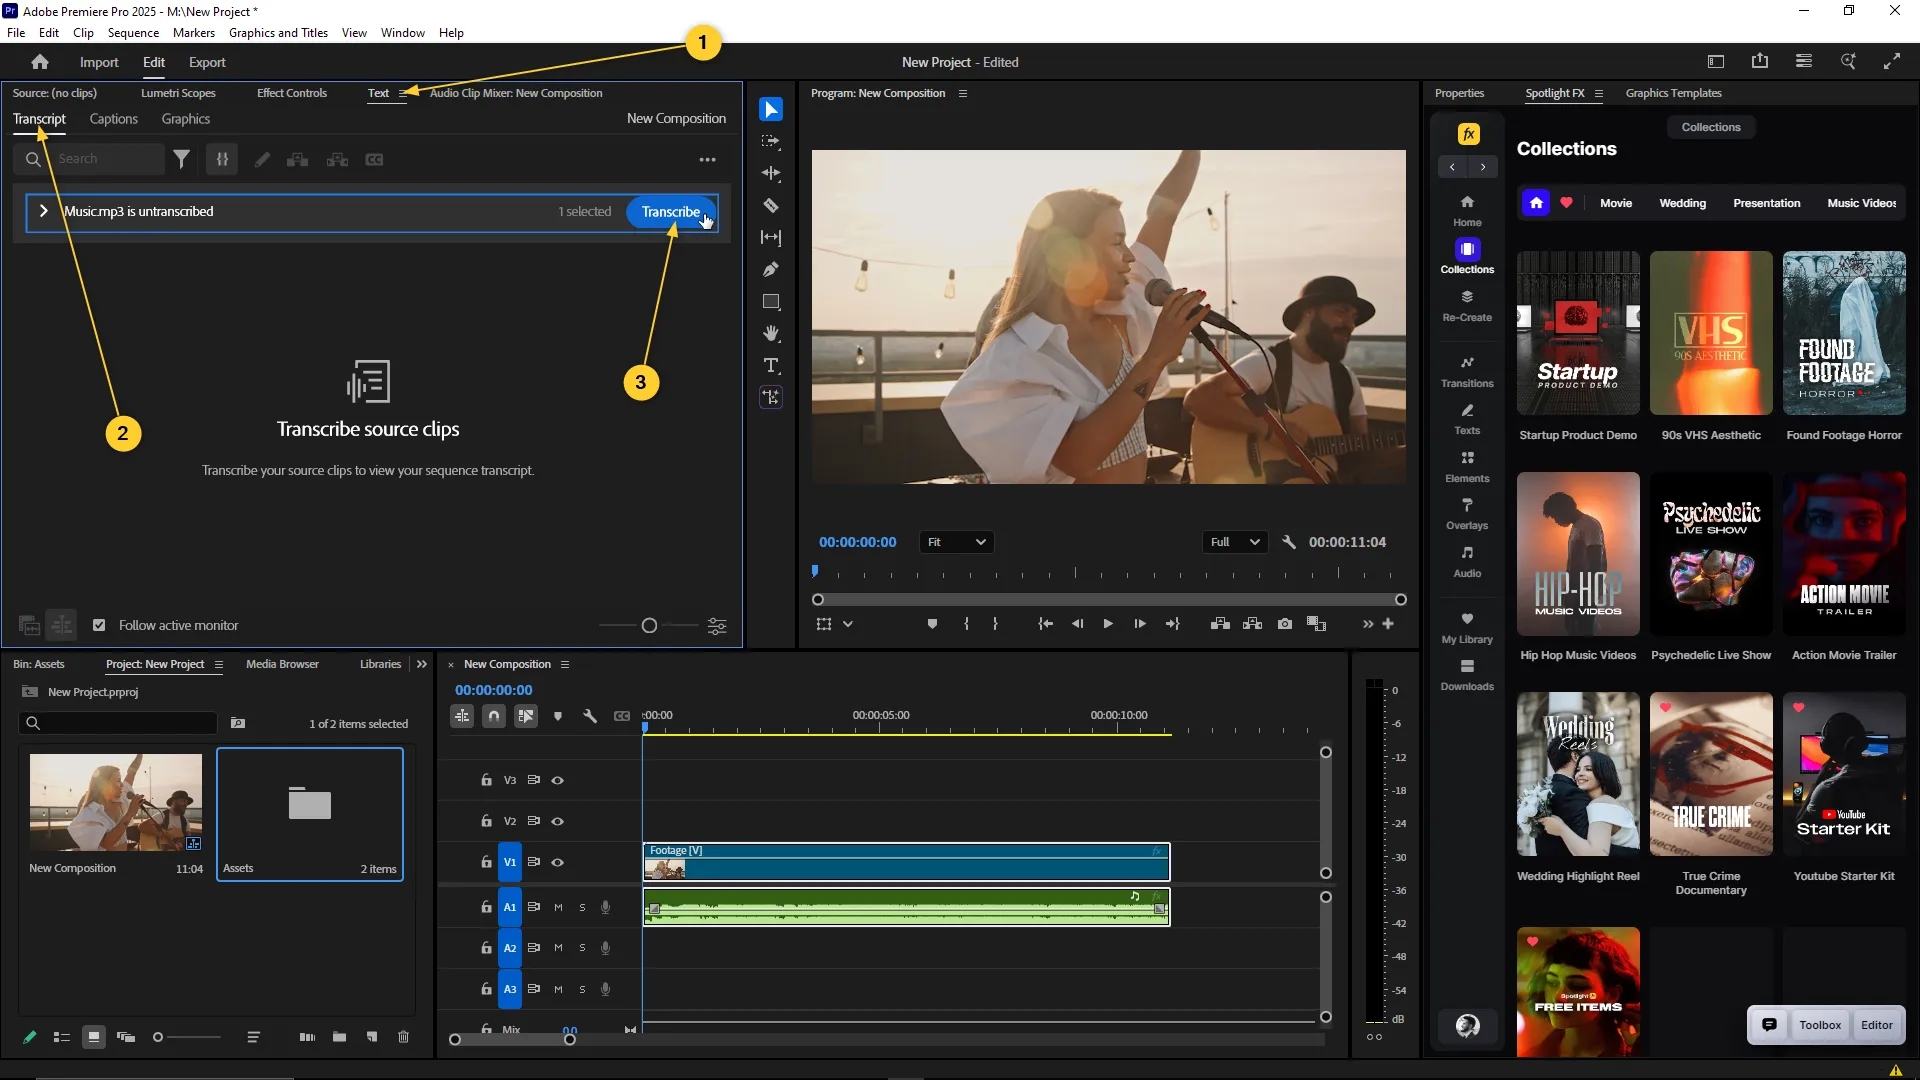
Task: Adjust the transcript panel zoom slider
Action: coord(649,625)
